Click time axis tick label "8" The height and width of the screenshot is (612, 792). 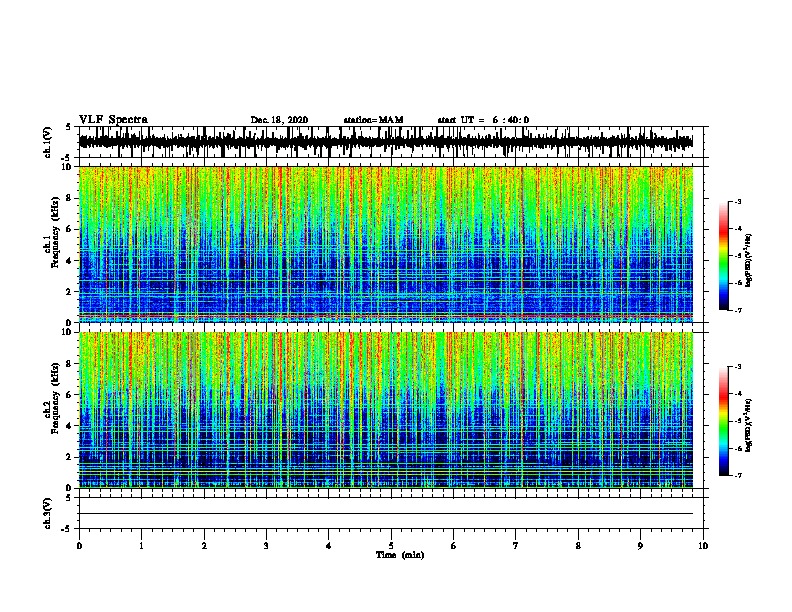click(578, 546)
